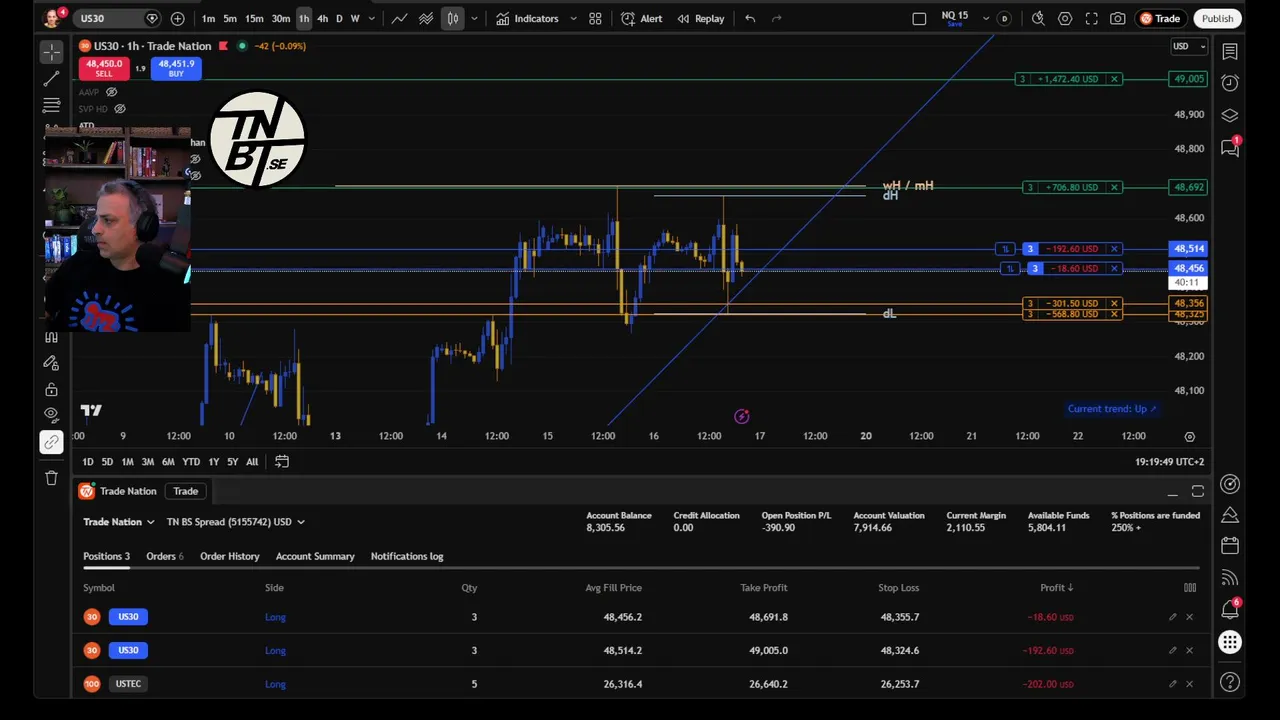Image resolution: width=1280 pixels, height=720 pixels.
Task: Open TN BS Spread account dropdown
Action: coord(236,522)
